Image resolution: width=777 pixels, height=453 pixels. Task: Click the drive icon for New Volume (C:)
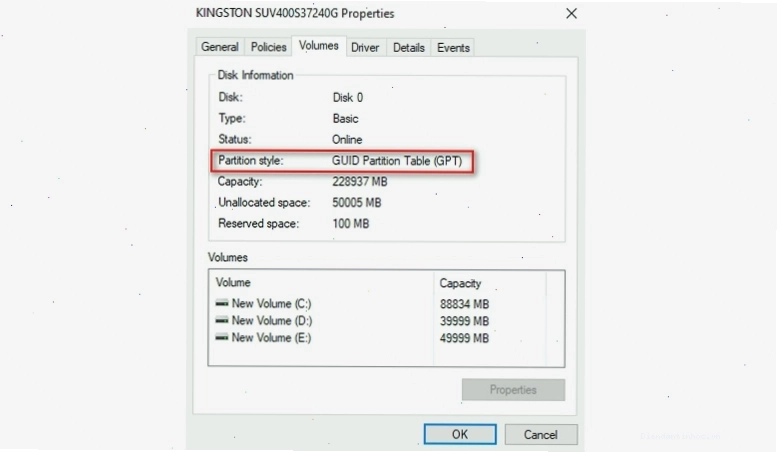tap(222, 303)
